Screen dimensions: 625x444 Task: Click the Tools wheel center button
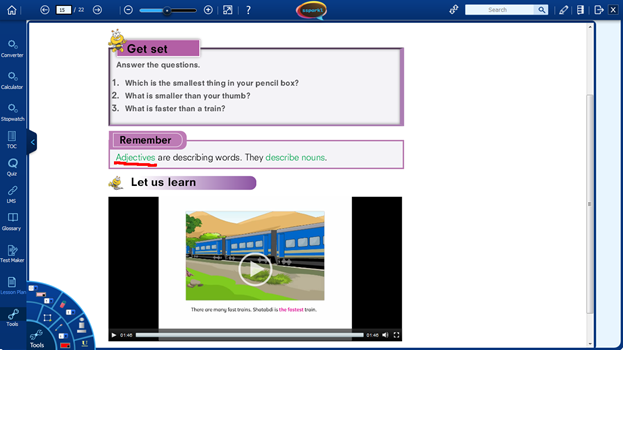coord(37,339)
